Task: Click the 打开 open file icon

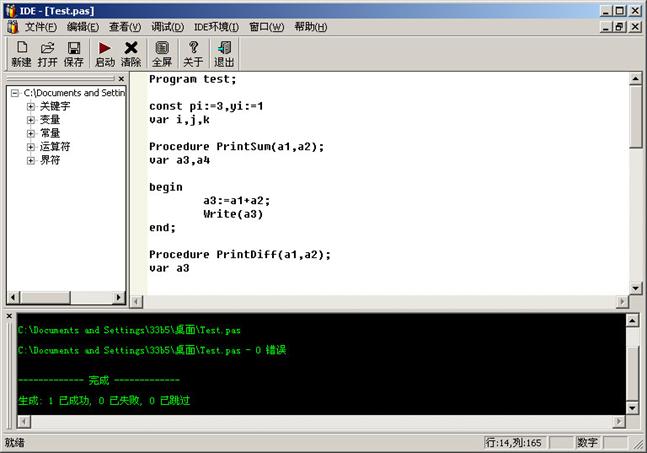Action: pyautogui.click(x=47, y=54)
